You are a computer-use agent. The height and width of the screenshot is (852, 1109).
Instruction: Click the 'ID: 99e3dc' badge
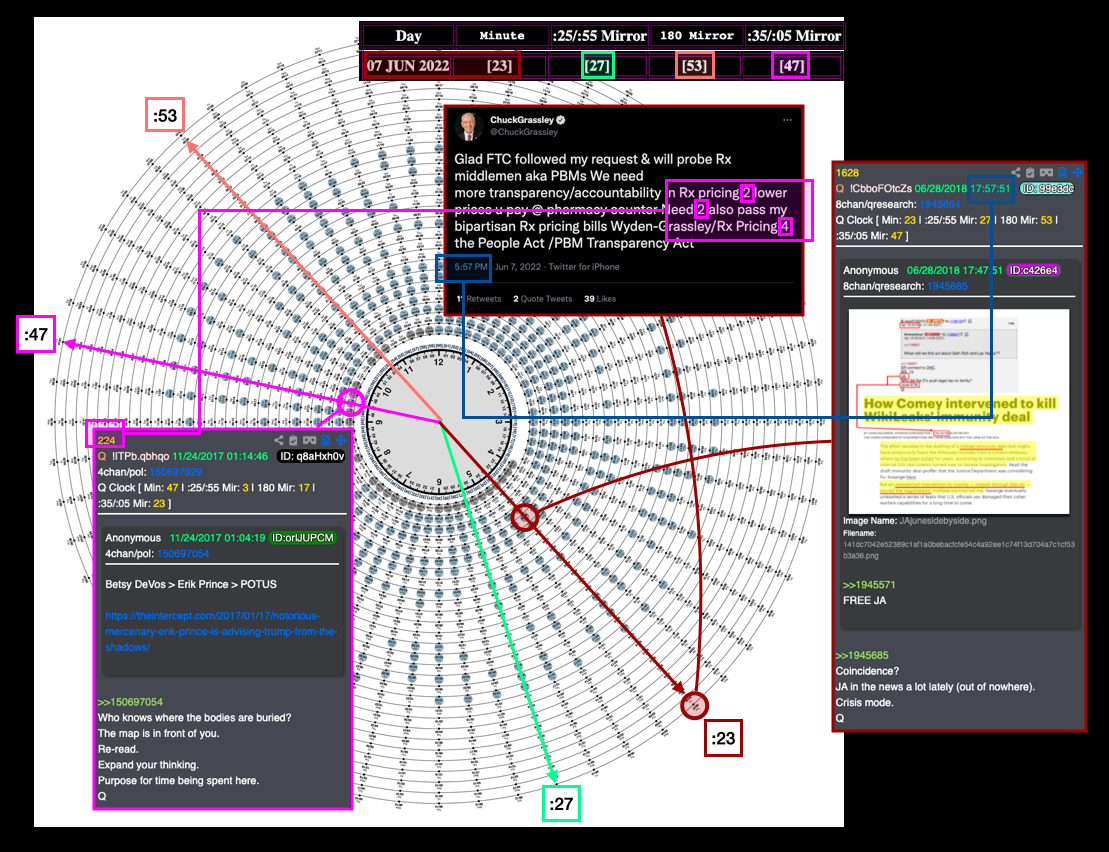click(1047, 189)
